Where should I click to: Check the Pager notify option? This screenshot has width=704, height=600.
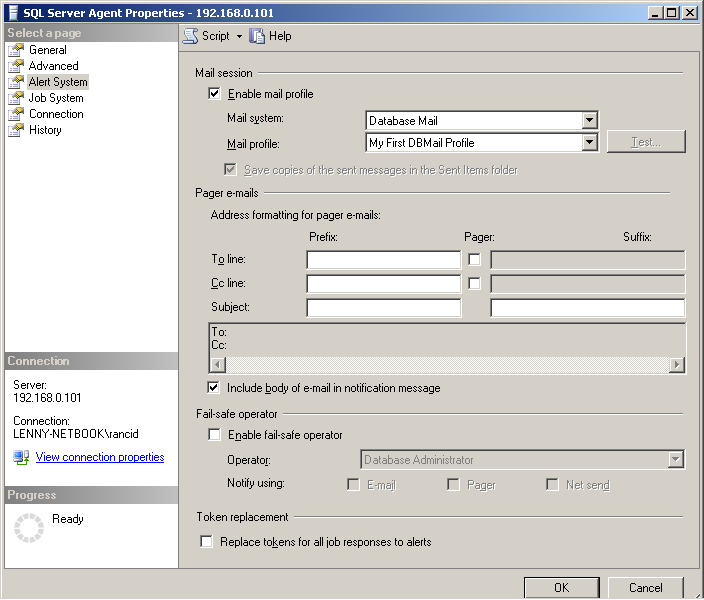[453, 484]
